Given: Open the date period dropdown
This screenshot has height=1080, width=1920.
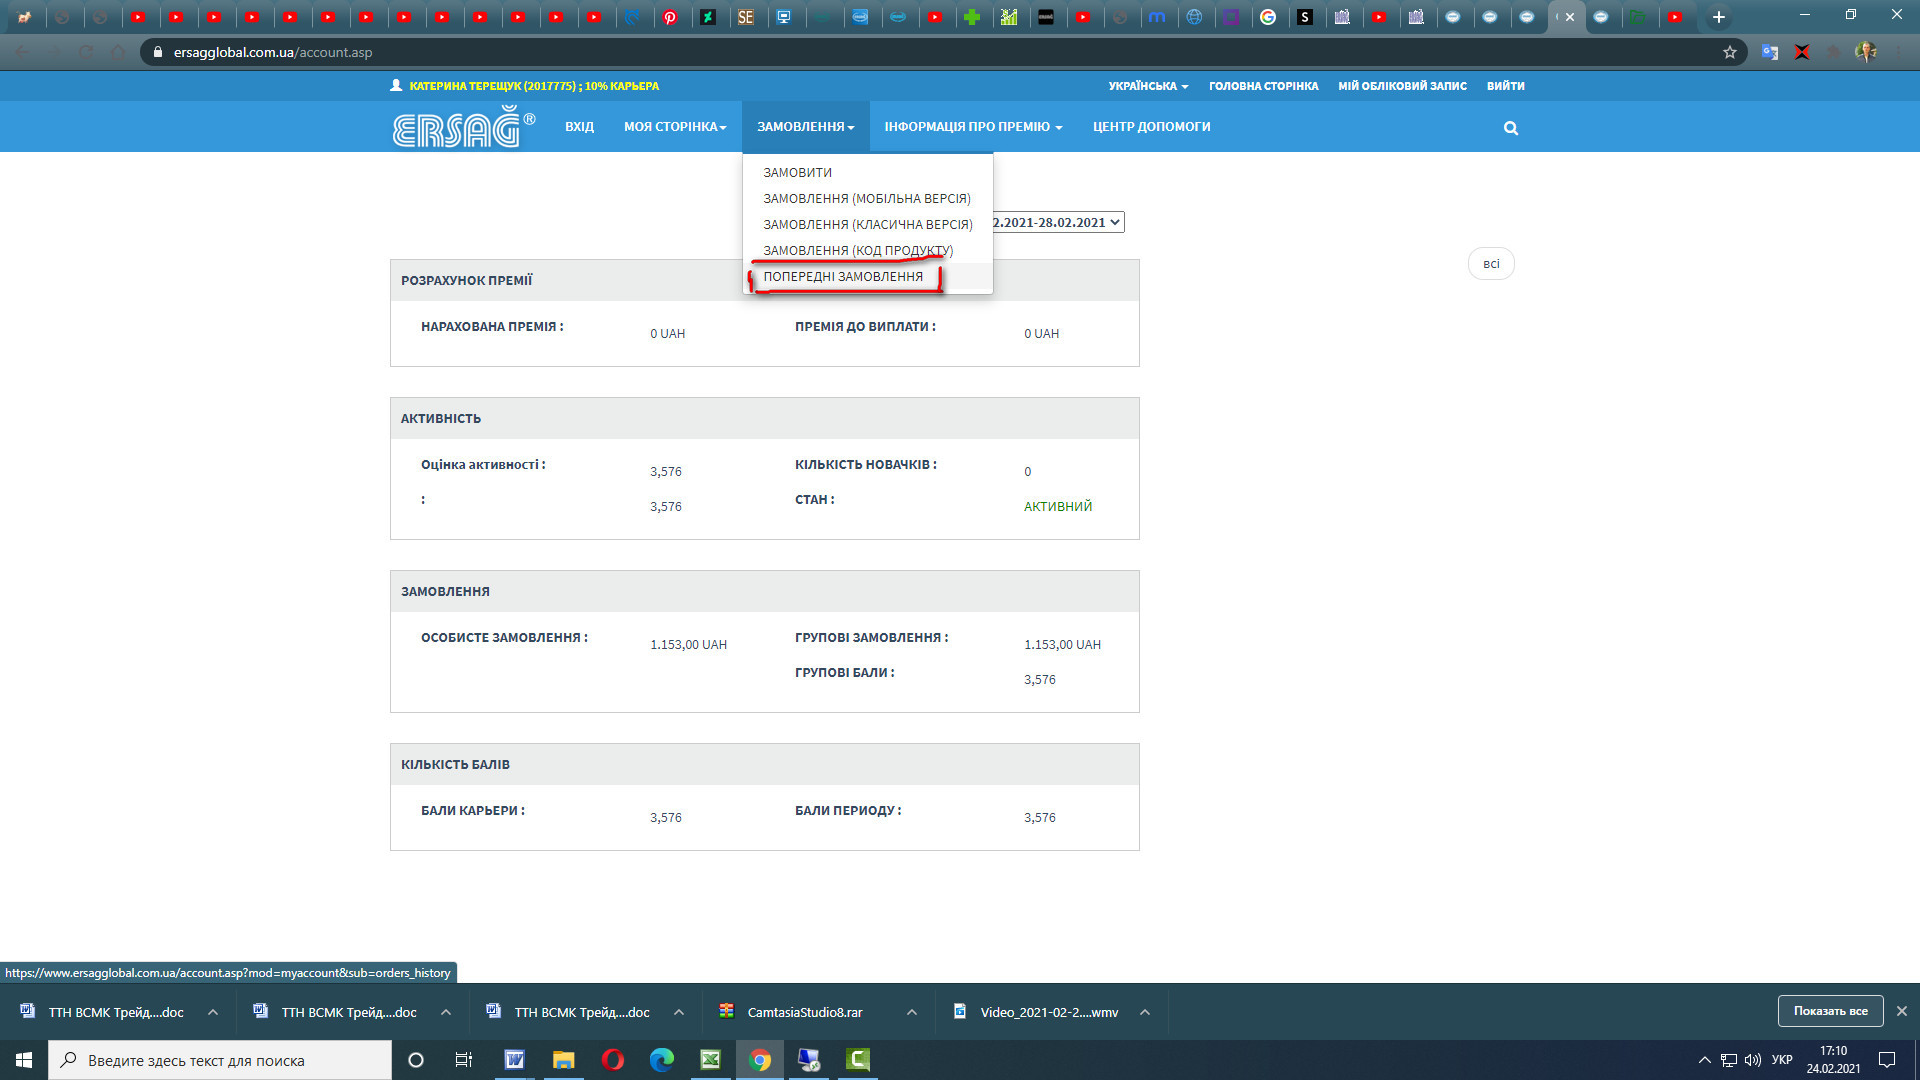Looking at the screenshot, I should [x=1058, y=222].
